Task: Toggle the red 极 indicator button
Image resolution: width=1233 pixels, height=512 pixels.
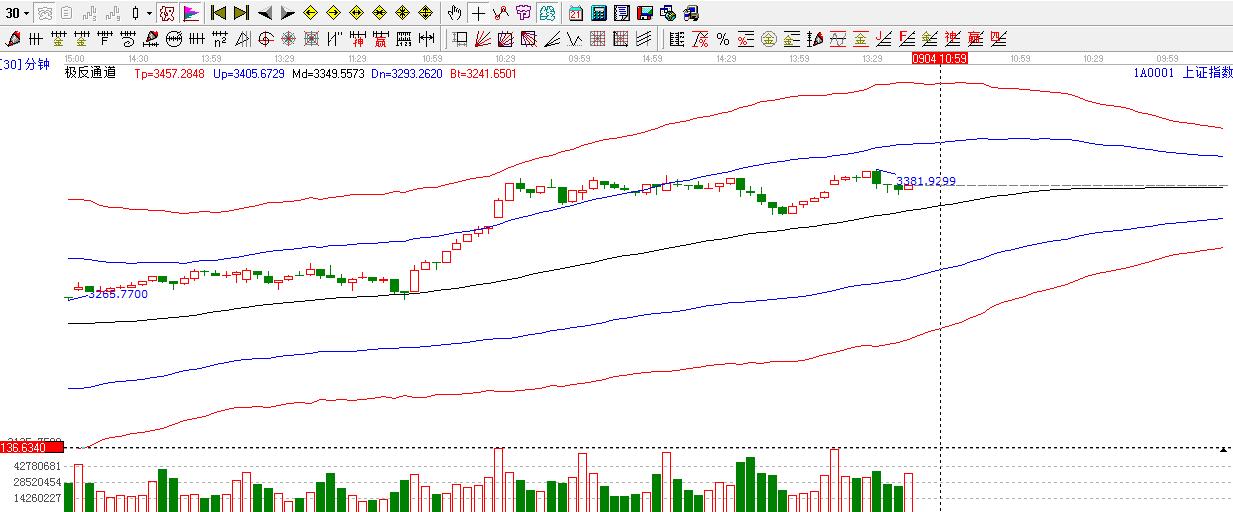Action: (167, 13)
